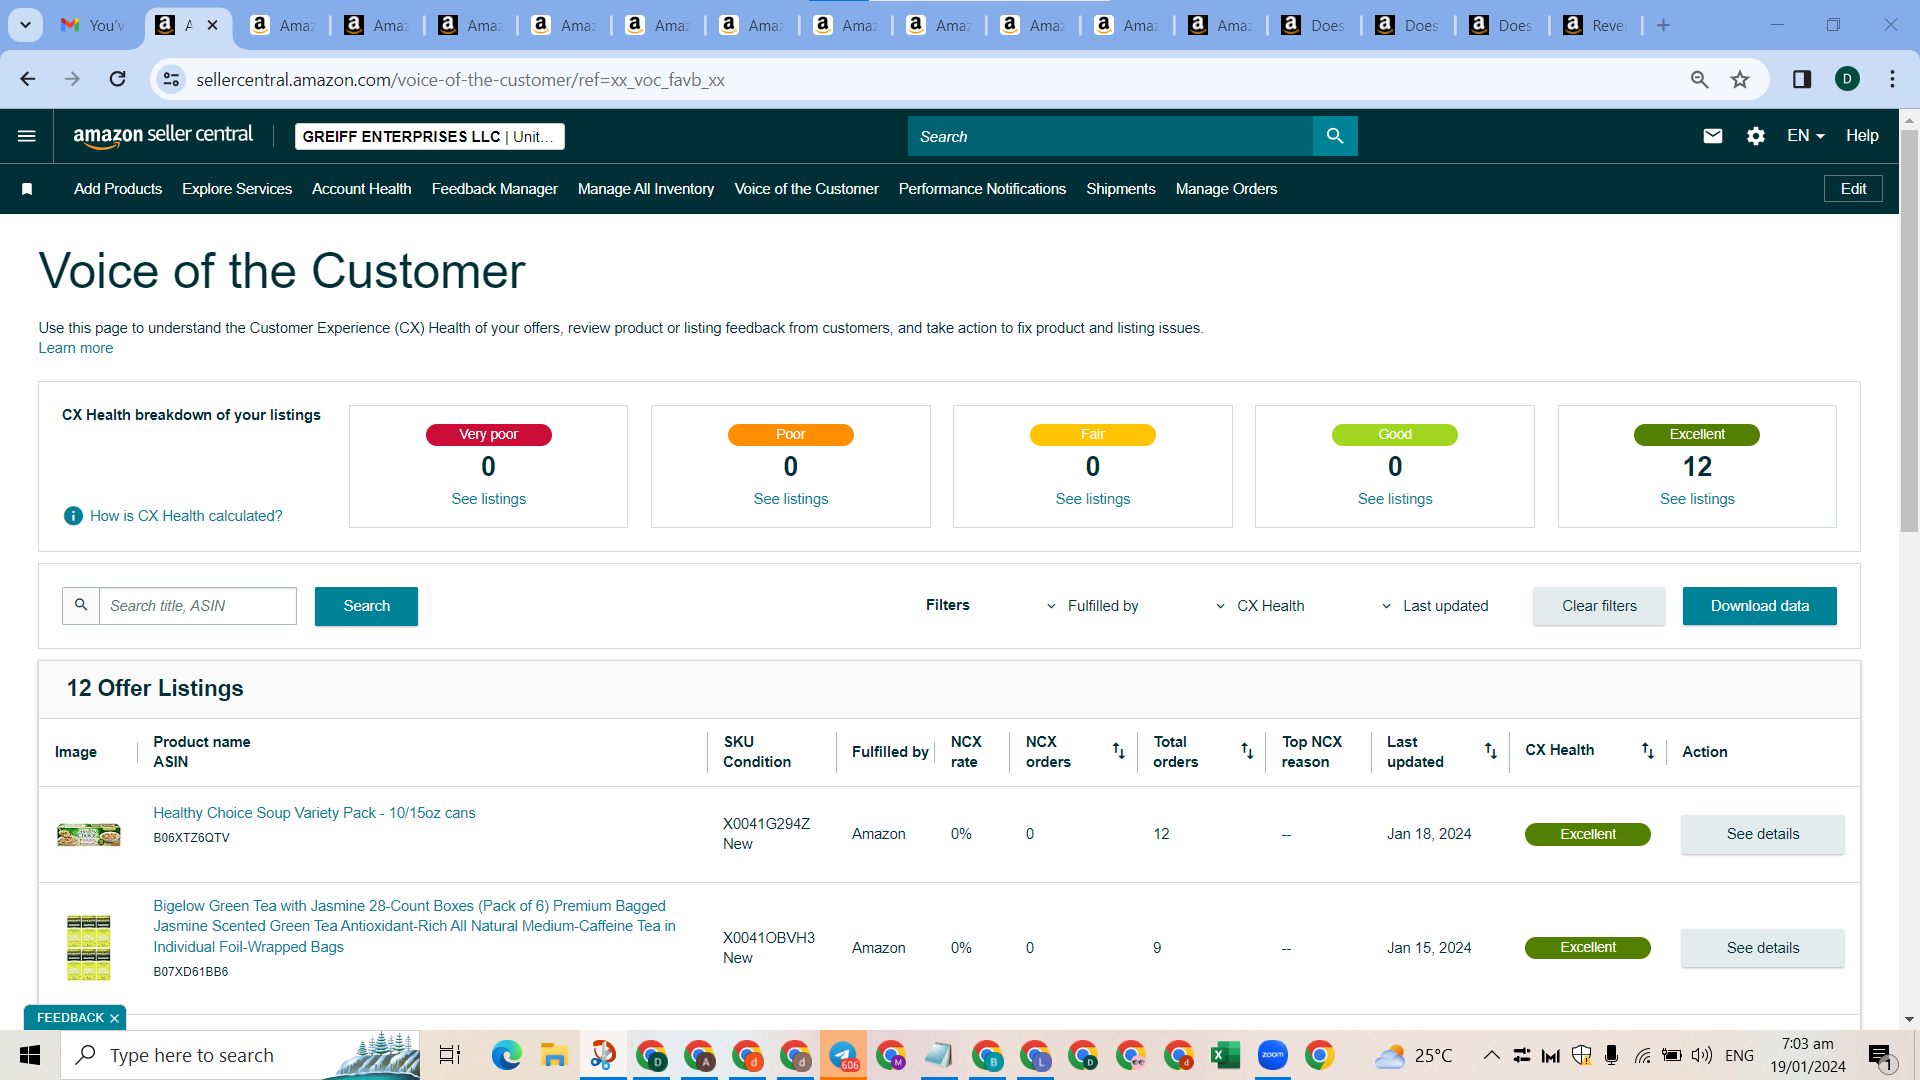The height and width of the screenshot is (1080, 1920).
Task: Click the Bigelow Green Tea product thumbnail
Action: coord(89,948)
